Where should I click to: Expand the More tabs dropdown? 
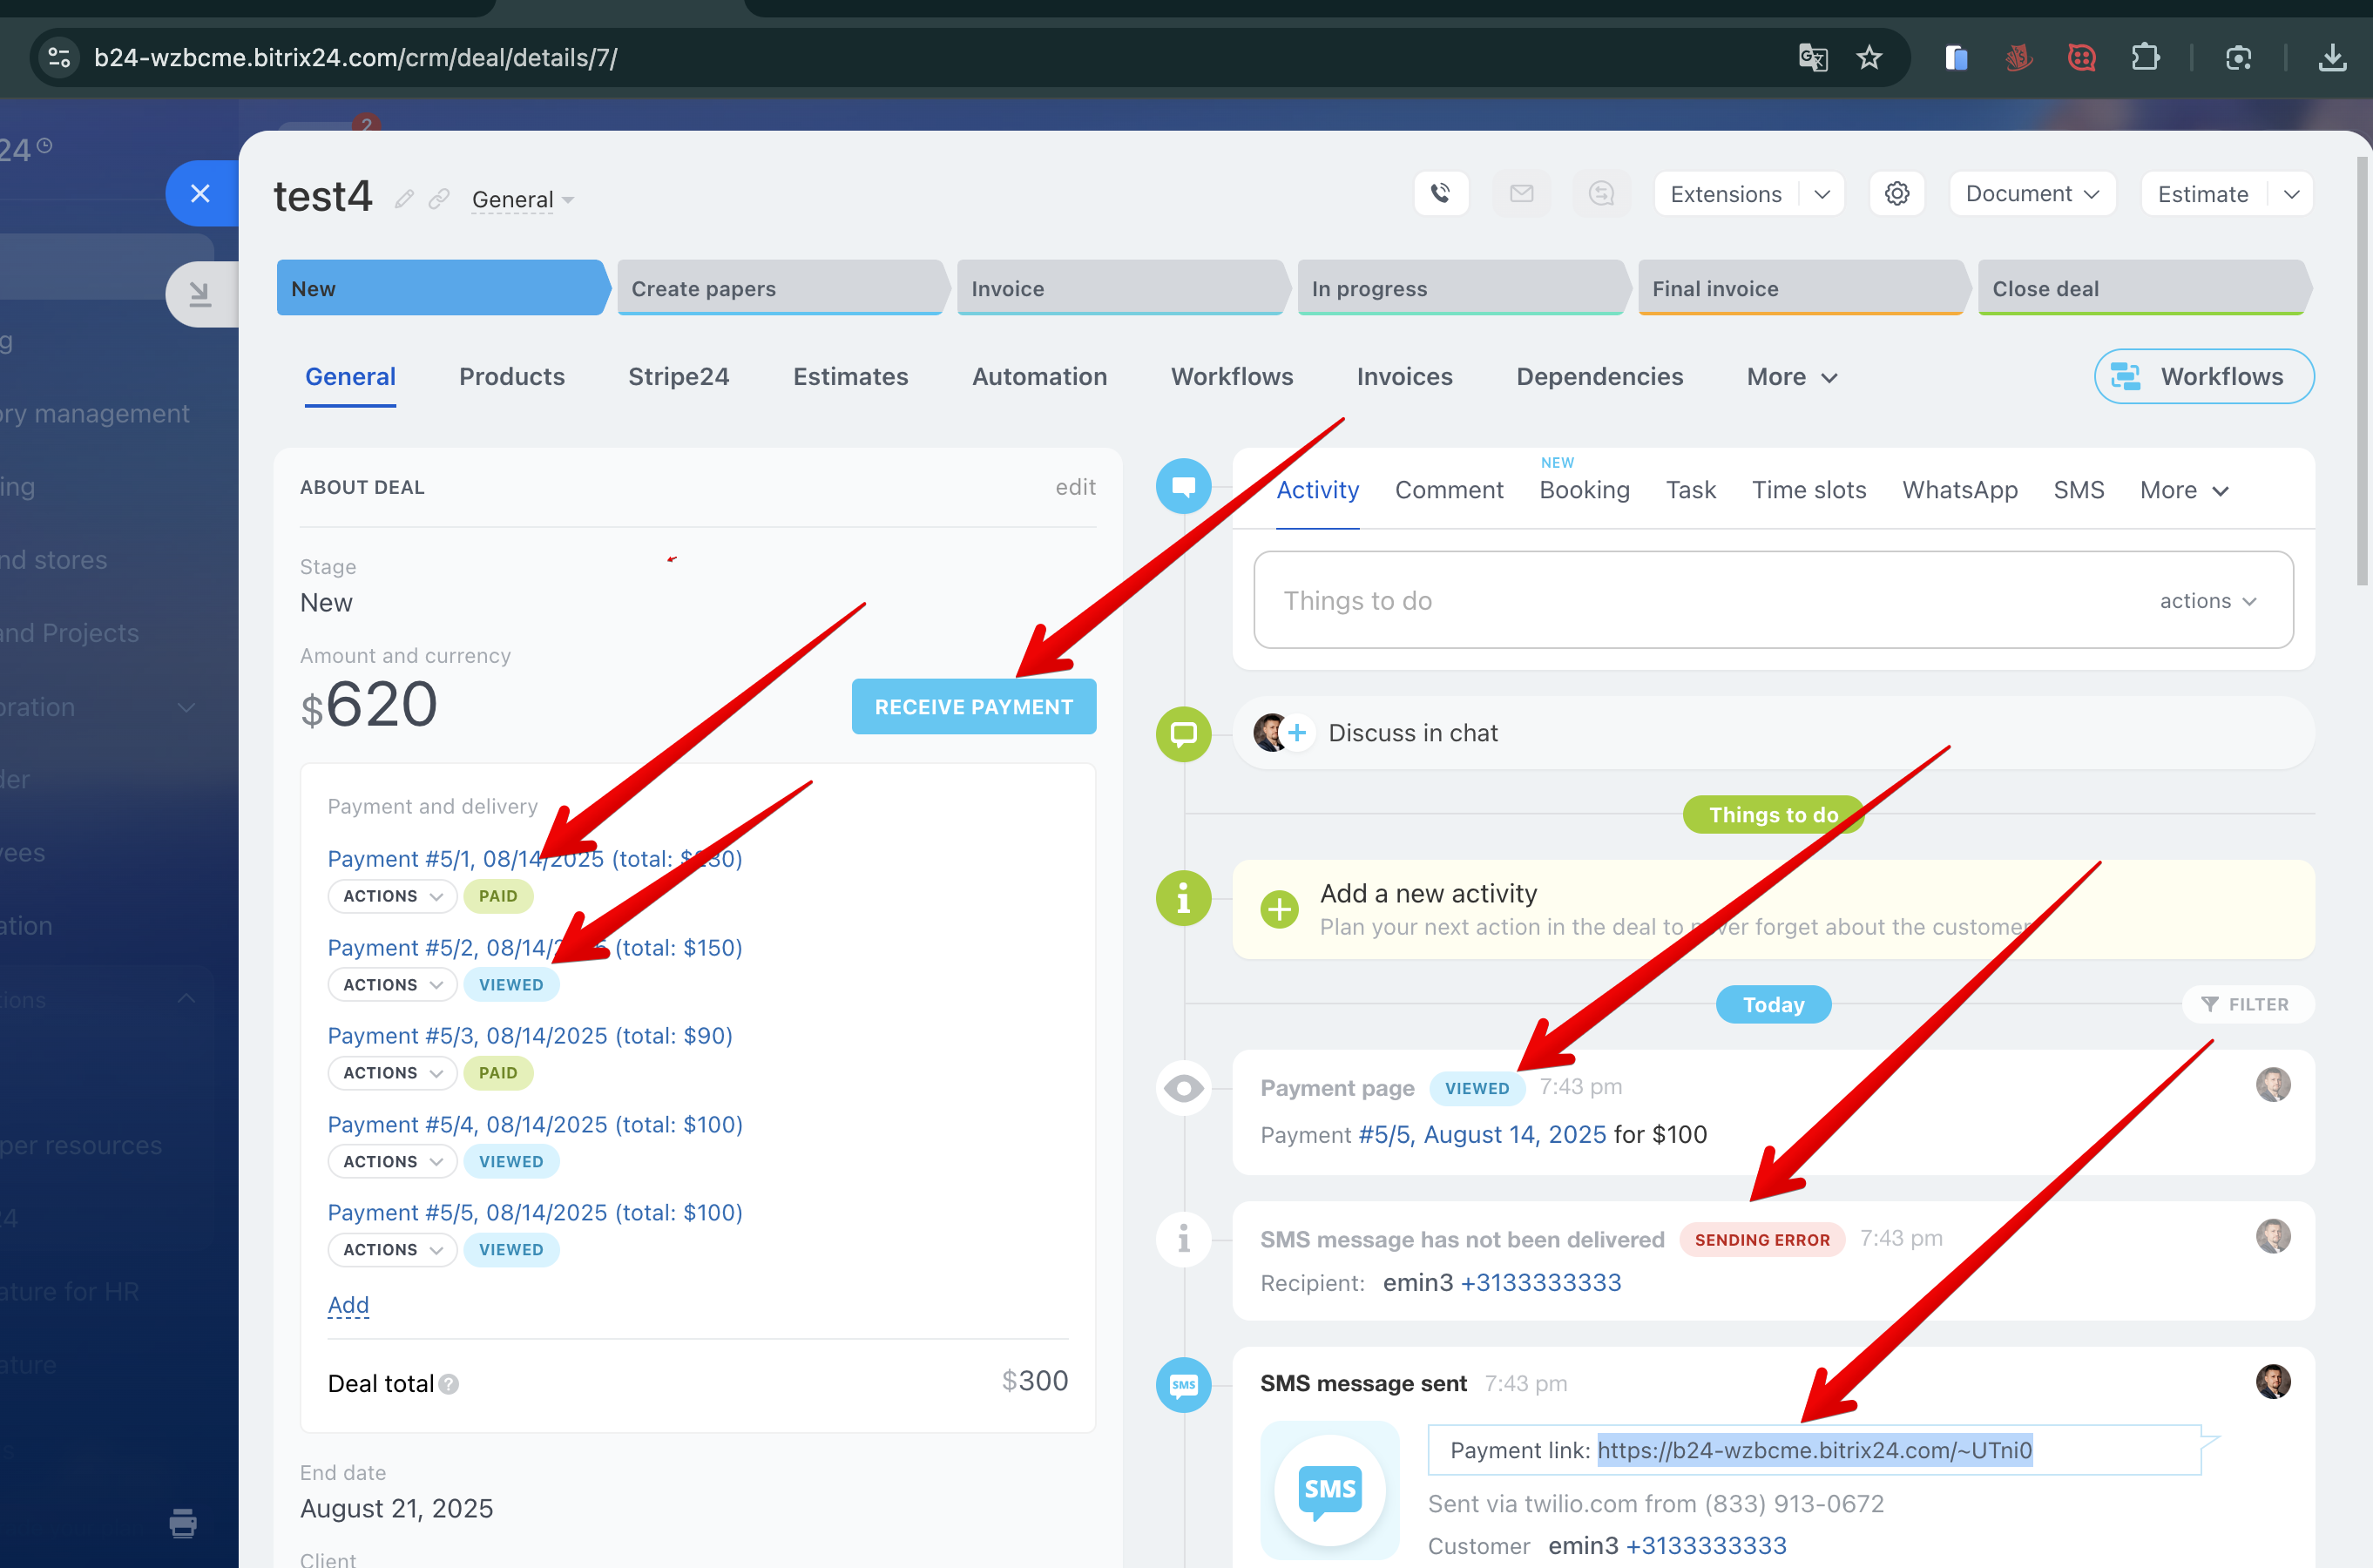pos(1791,377)
